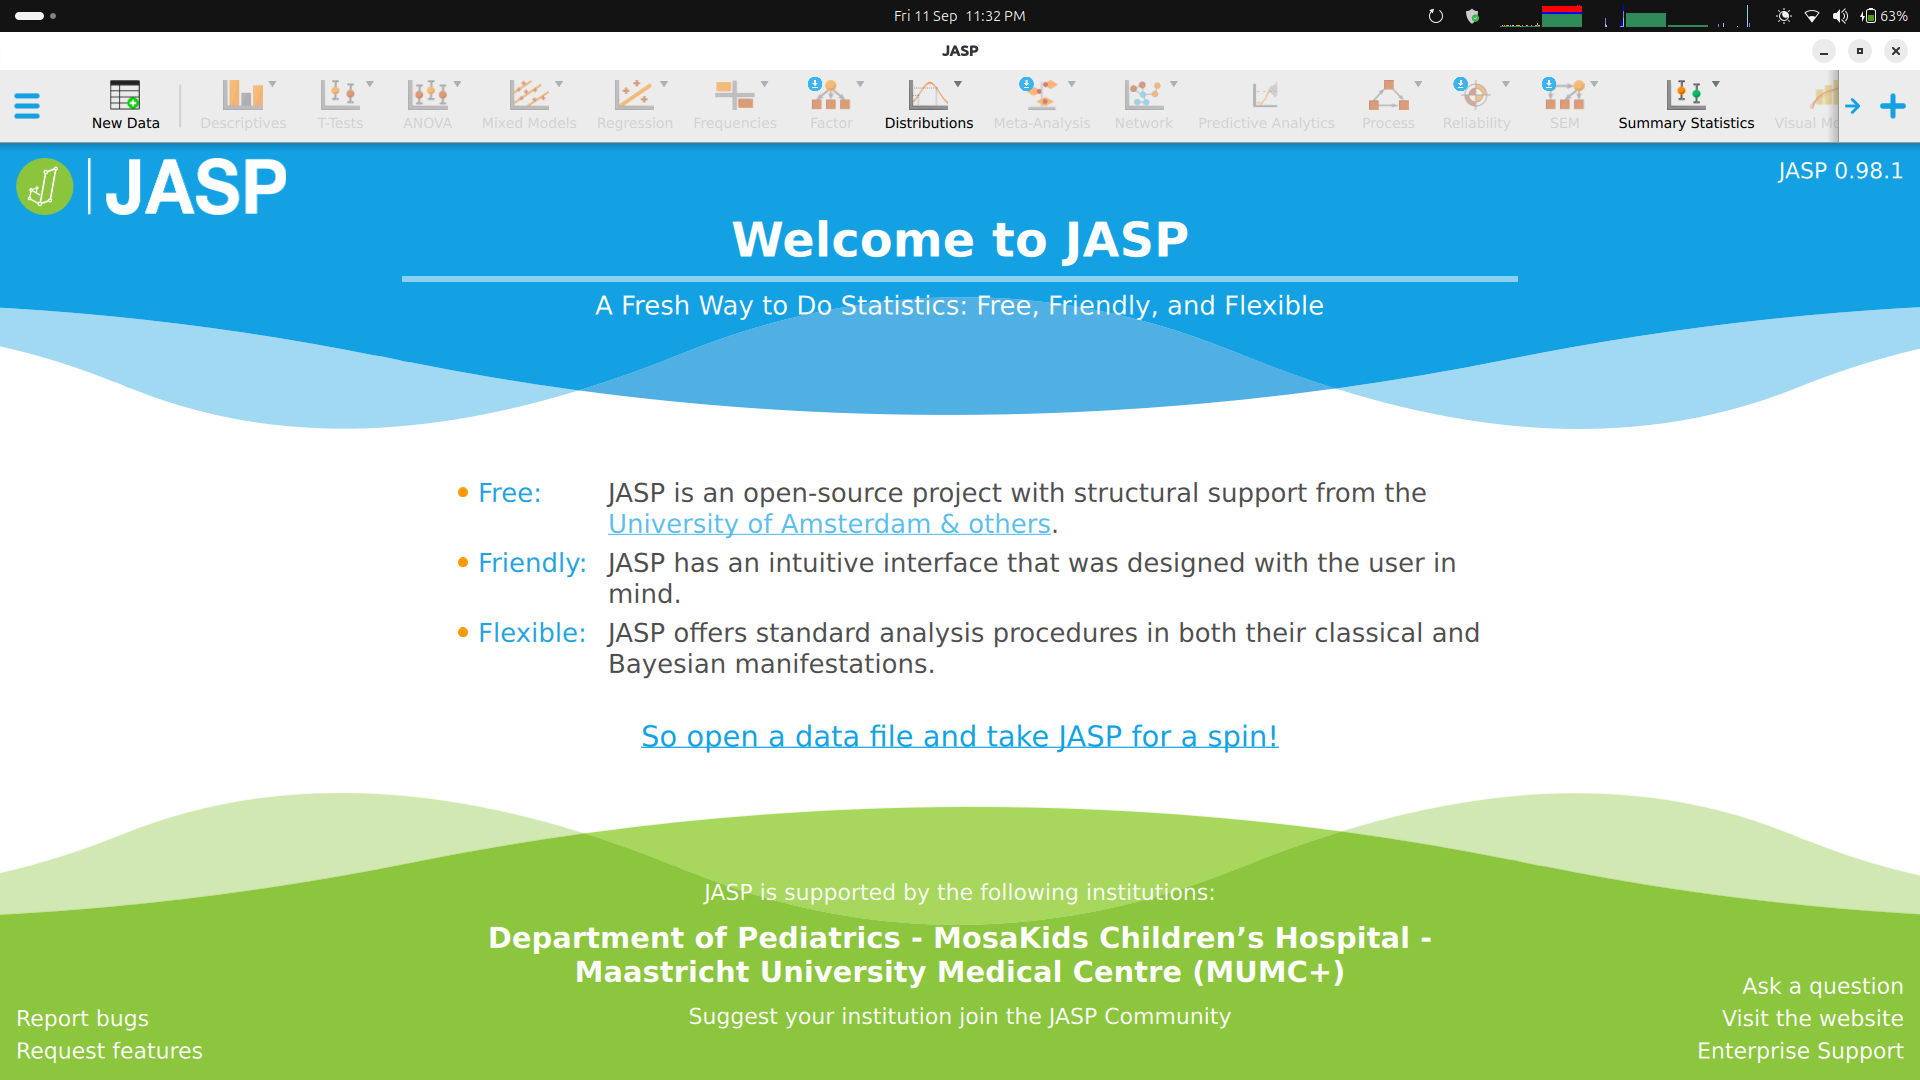Image resolution: width=1920 pixels, height=1080 pixels.
Task: Expand the Summary Statistics dropdown arrow
Action: [1716, 84]
